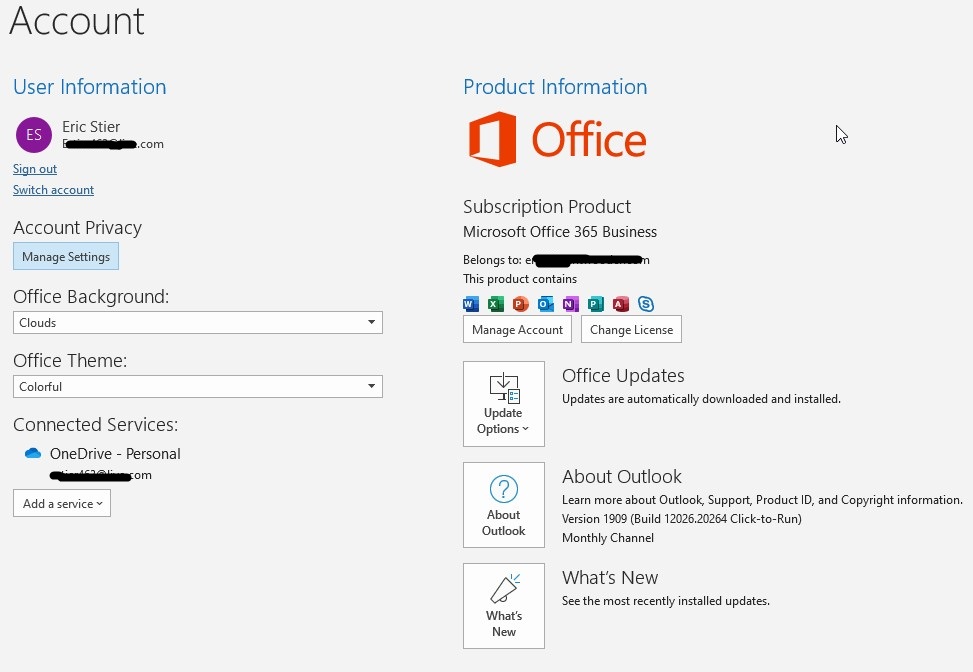Screen dimensions: 973x672
Task: Open Update Options menu
Action: [x=503, y=404]
